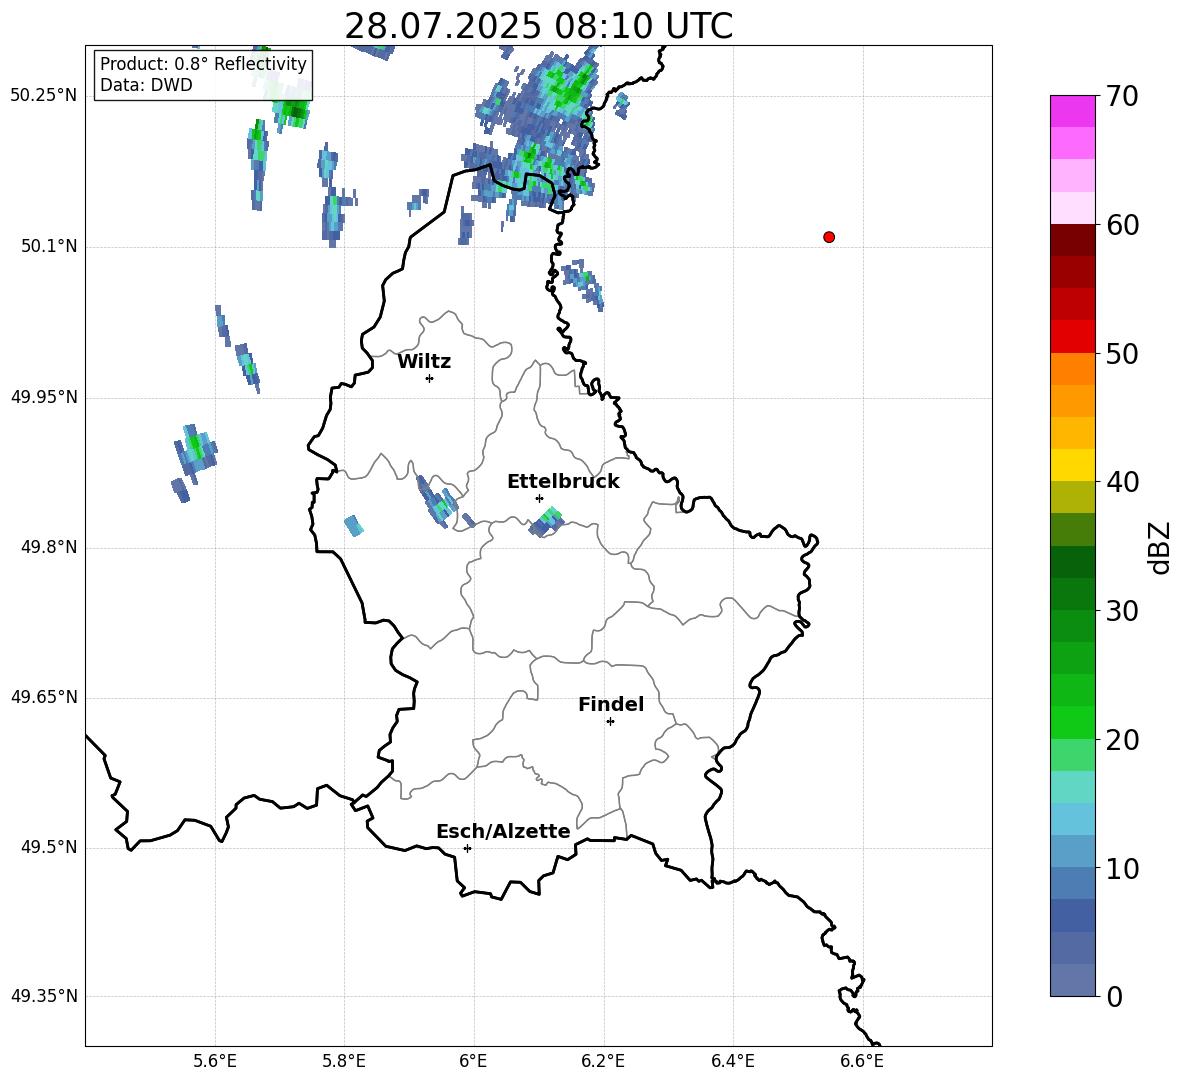Click the 5.8°E longitude label
This screenshot has height=1081, width=1184.
tap(344, 1061)
